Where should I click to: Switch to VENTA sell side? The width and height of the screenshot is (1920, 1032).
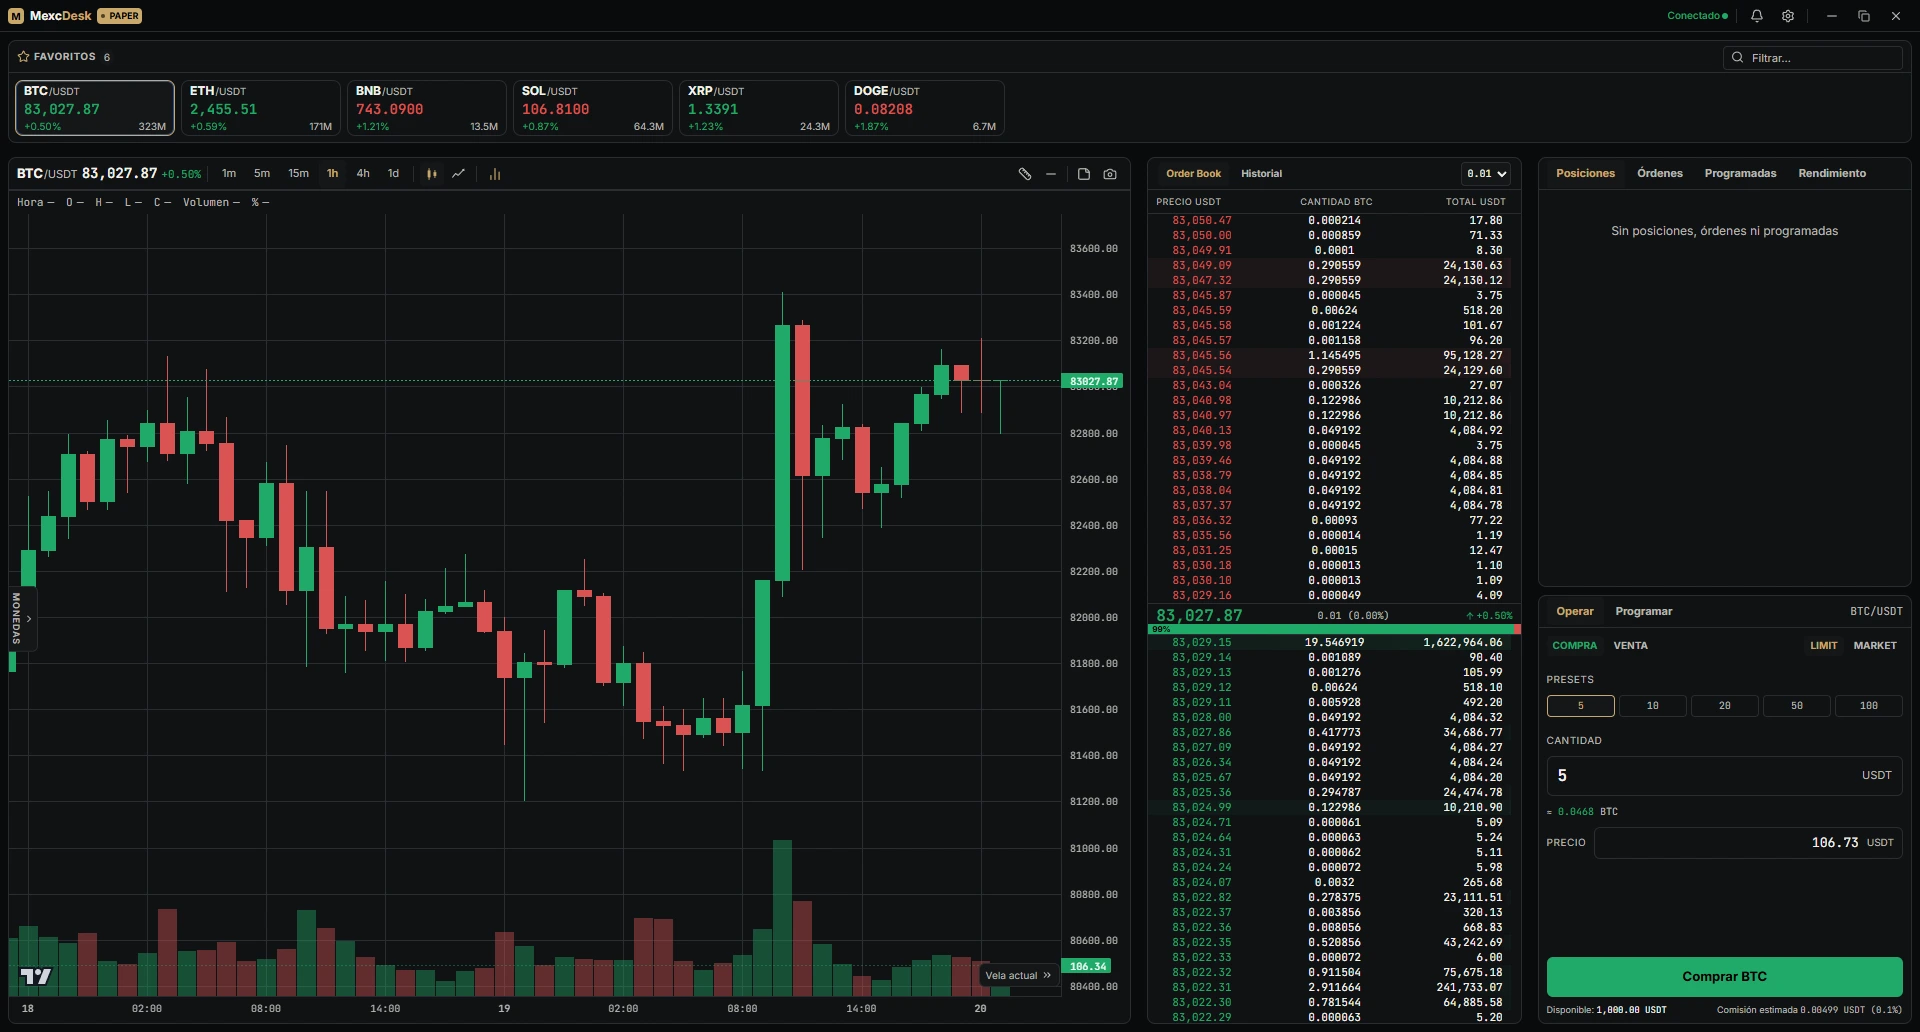tap(1630, 646)
